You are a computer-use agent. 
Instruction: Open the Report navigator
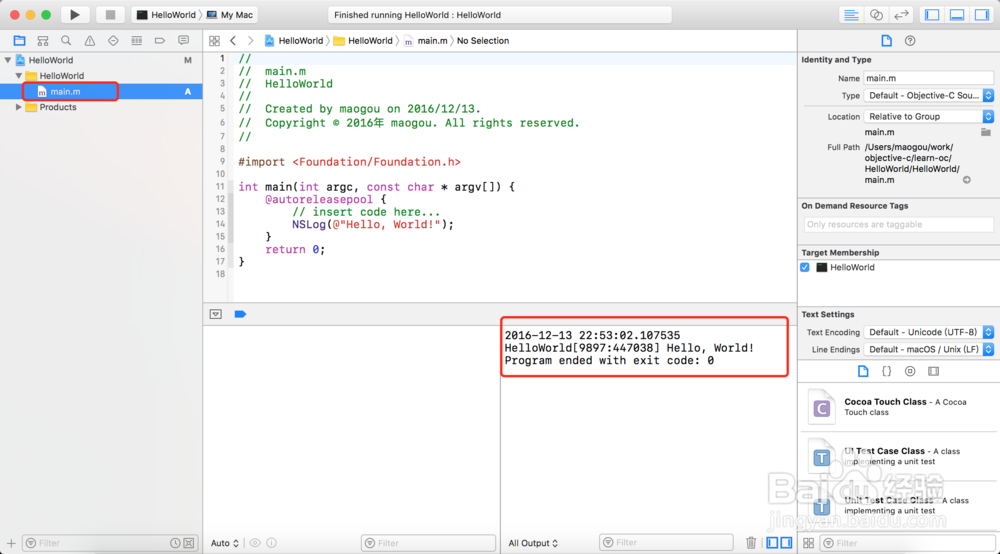pos(184,41)
